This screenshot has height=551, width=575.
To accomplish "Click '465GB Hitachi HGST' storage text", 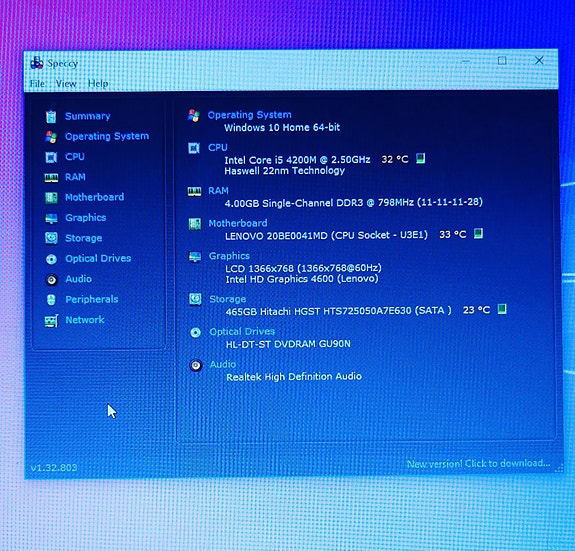I will pos(338,311).
